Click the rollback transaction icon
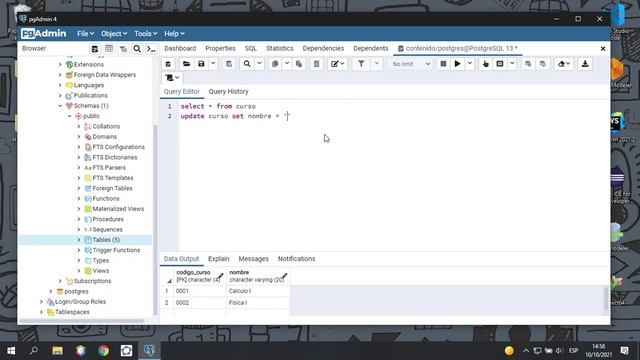This screenshot has width=640, height=360. 542,64
